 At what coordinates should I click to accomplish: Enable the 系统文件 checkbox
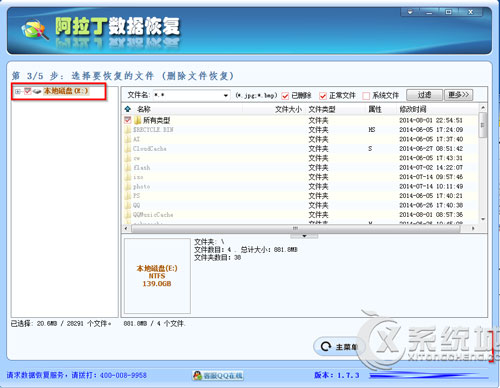click(x=366, y=96)
